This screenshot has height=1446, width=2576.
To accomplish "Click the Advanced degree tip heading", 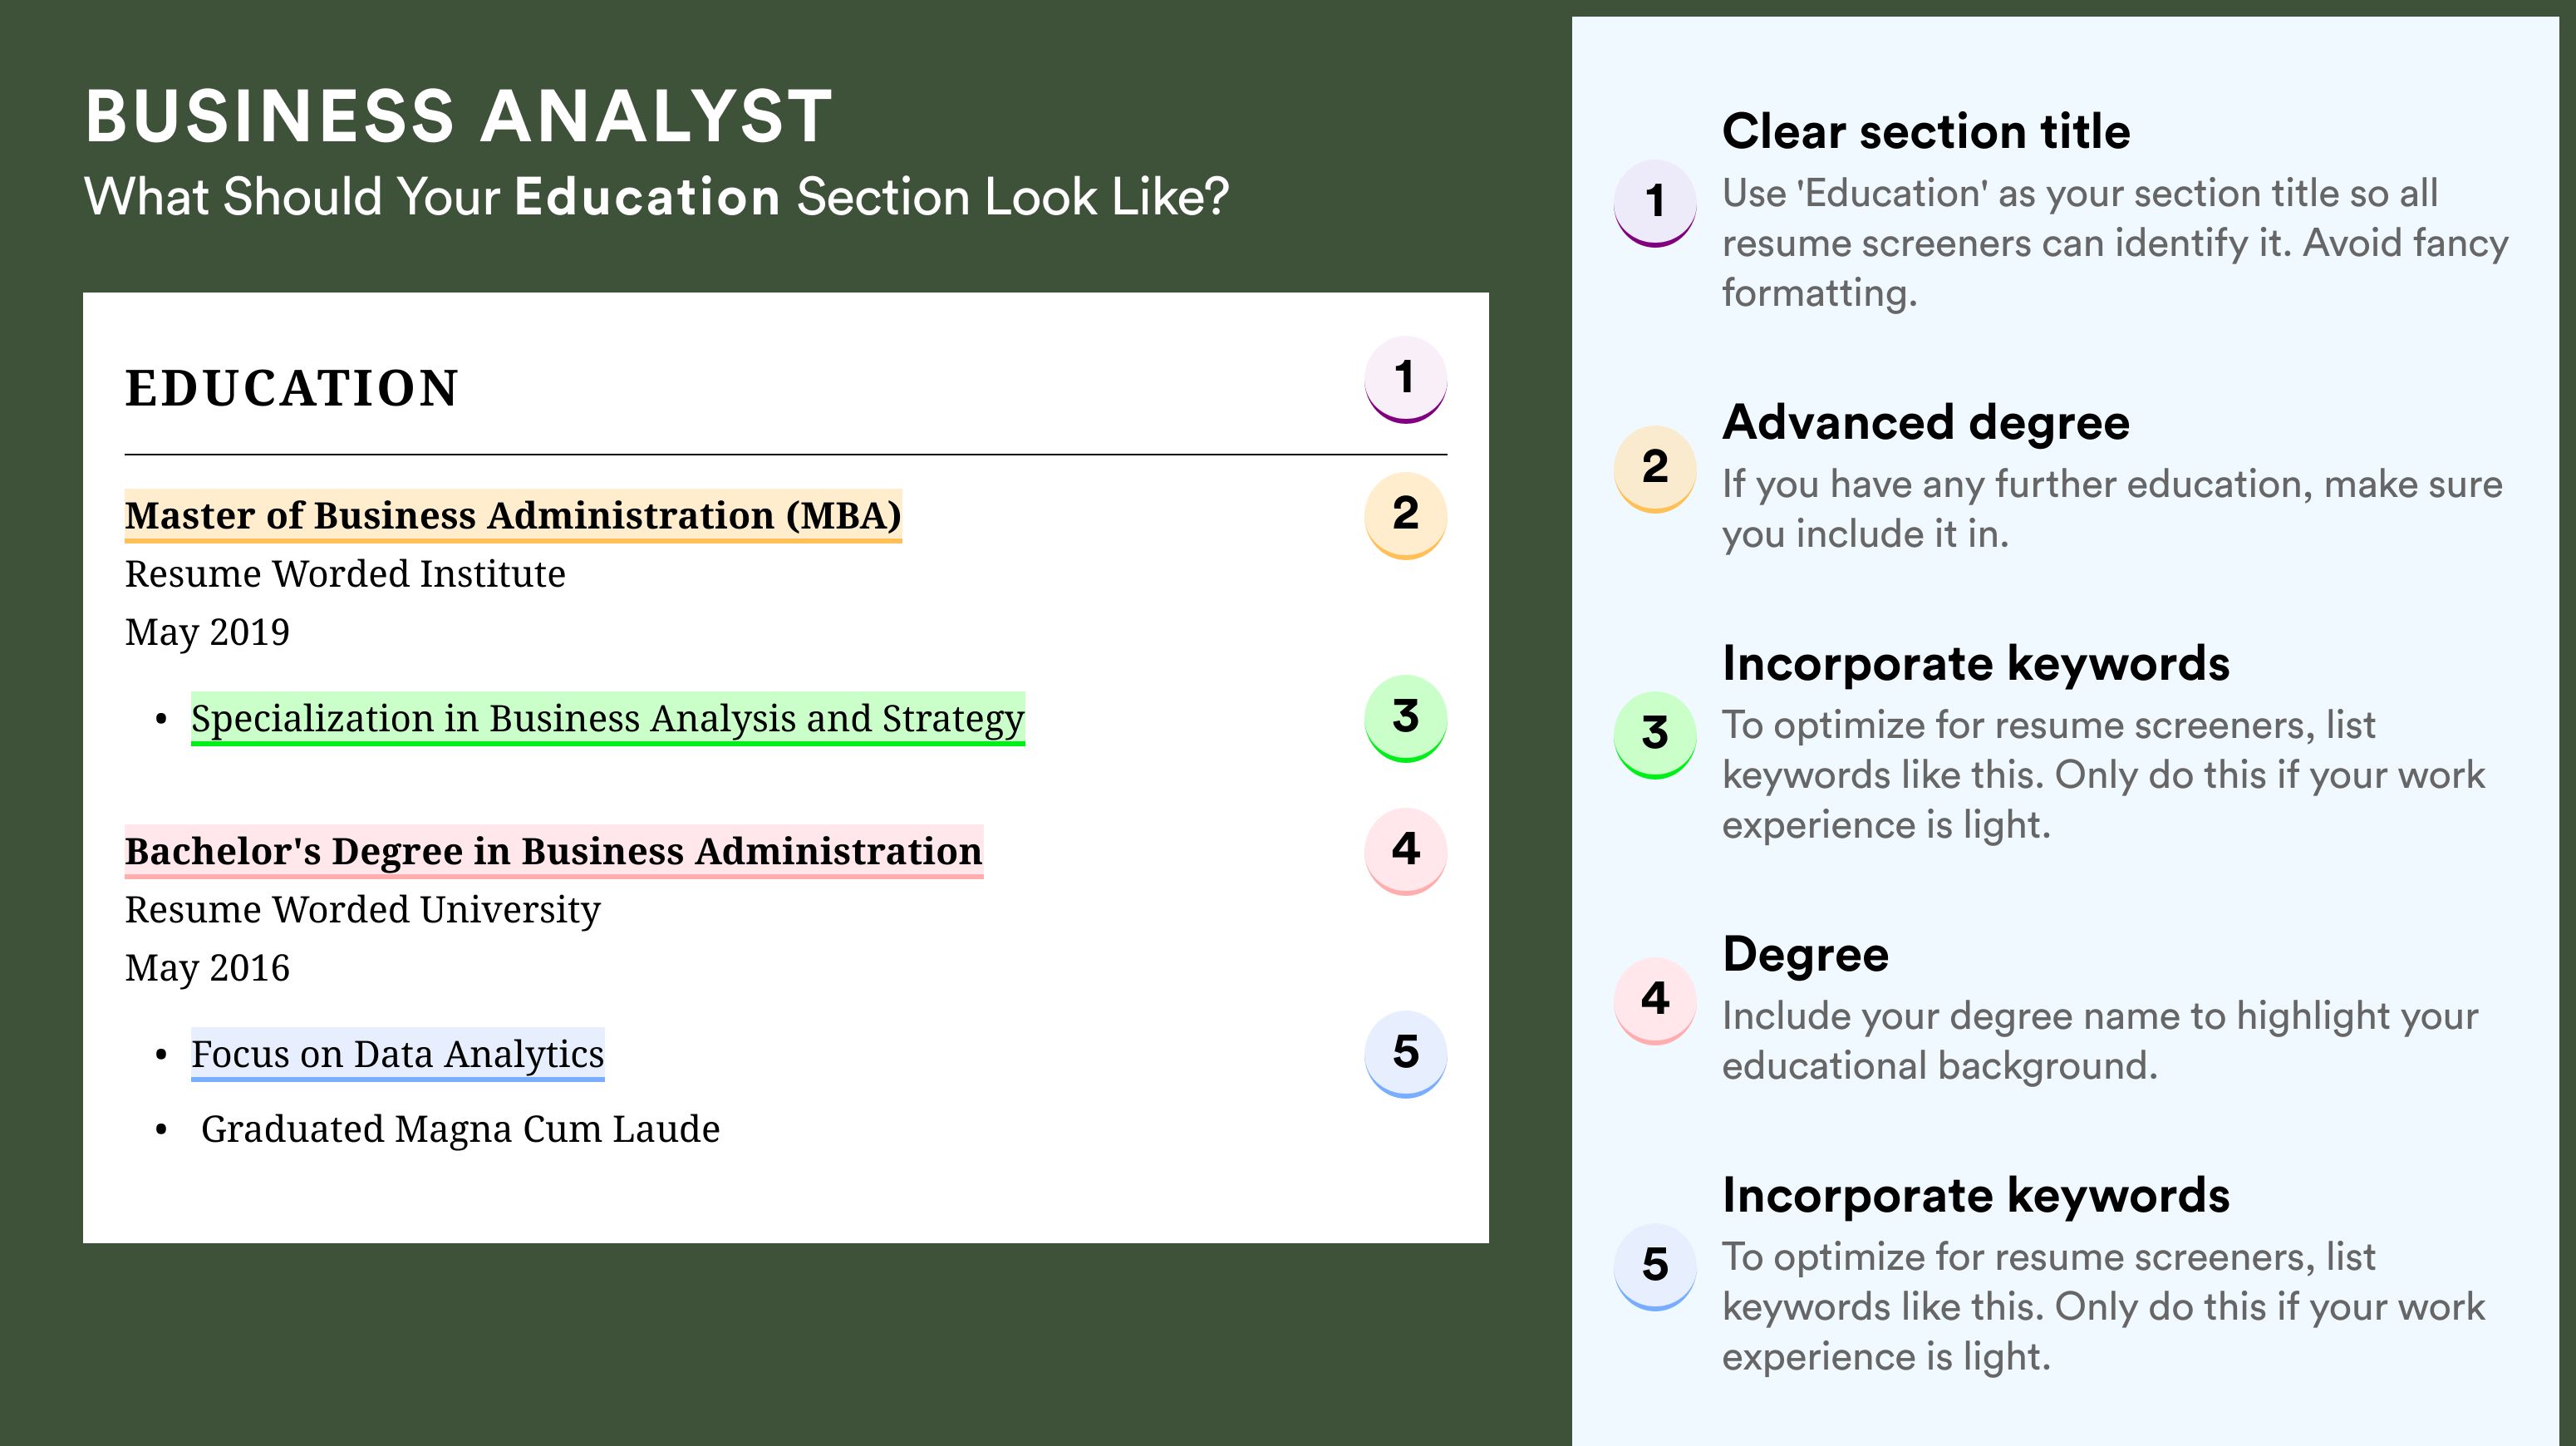I will (1926, 423).
